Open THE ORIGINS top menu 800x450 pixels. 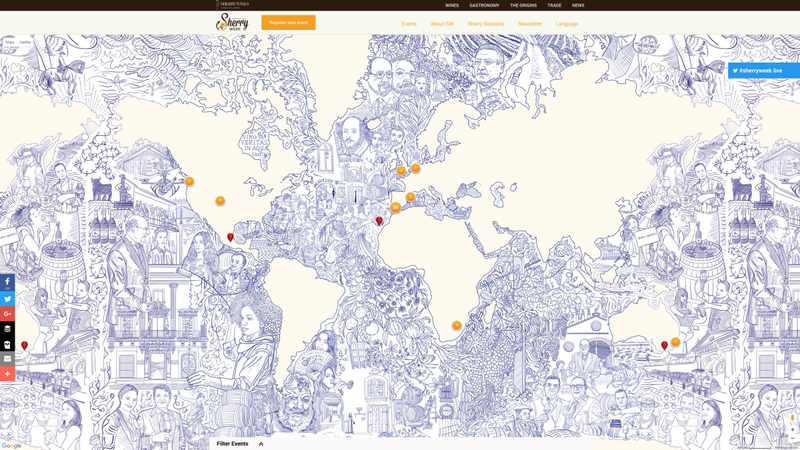(x=523, y=5)
